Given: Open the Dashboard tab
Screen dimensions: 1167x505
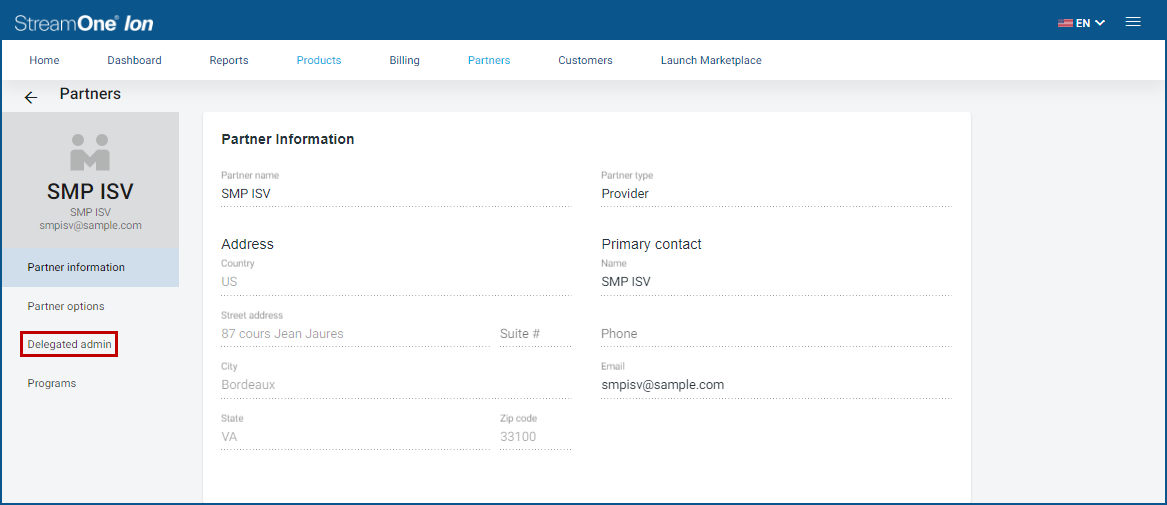Looking at the screenshot, I should pyautogui.click(x=134, y=60).
